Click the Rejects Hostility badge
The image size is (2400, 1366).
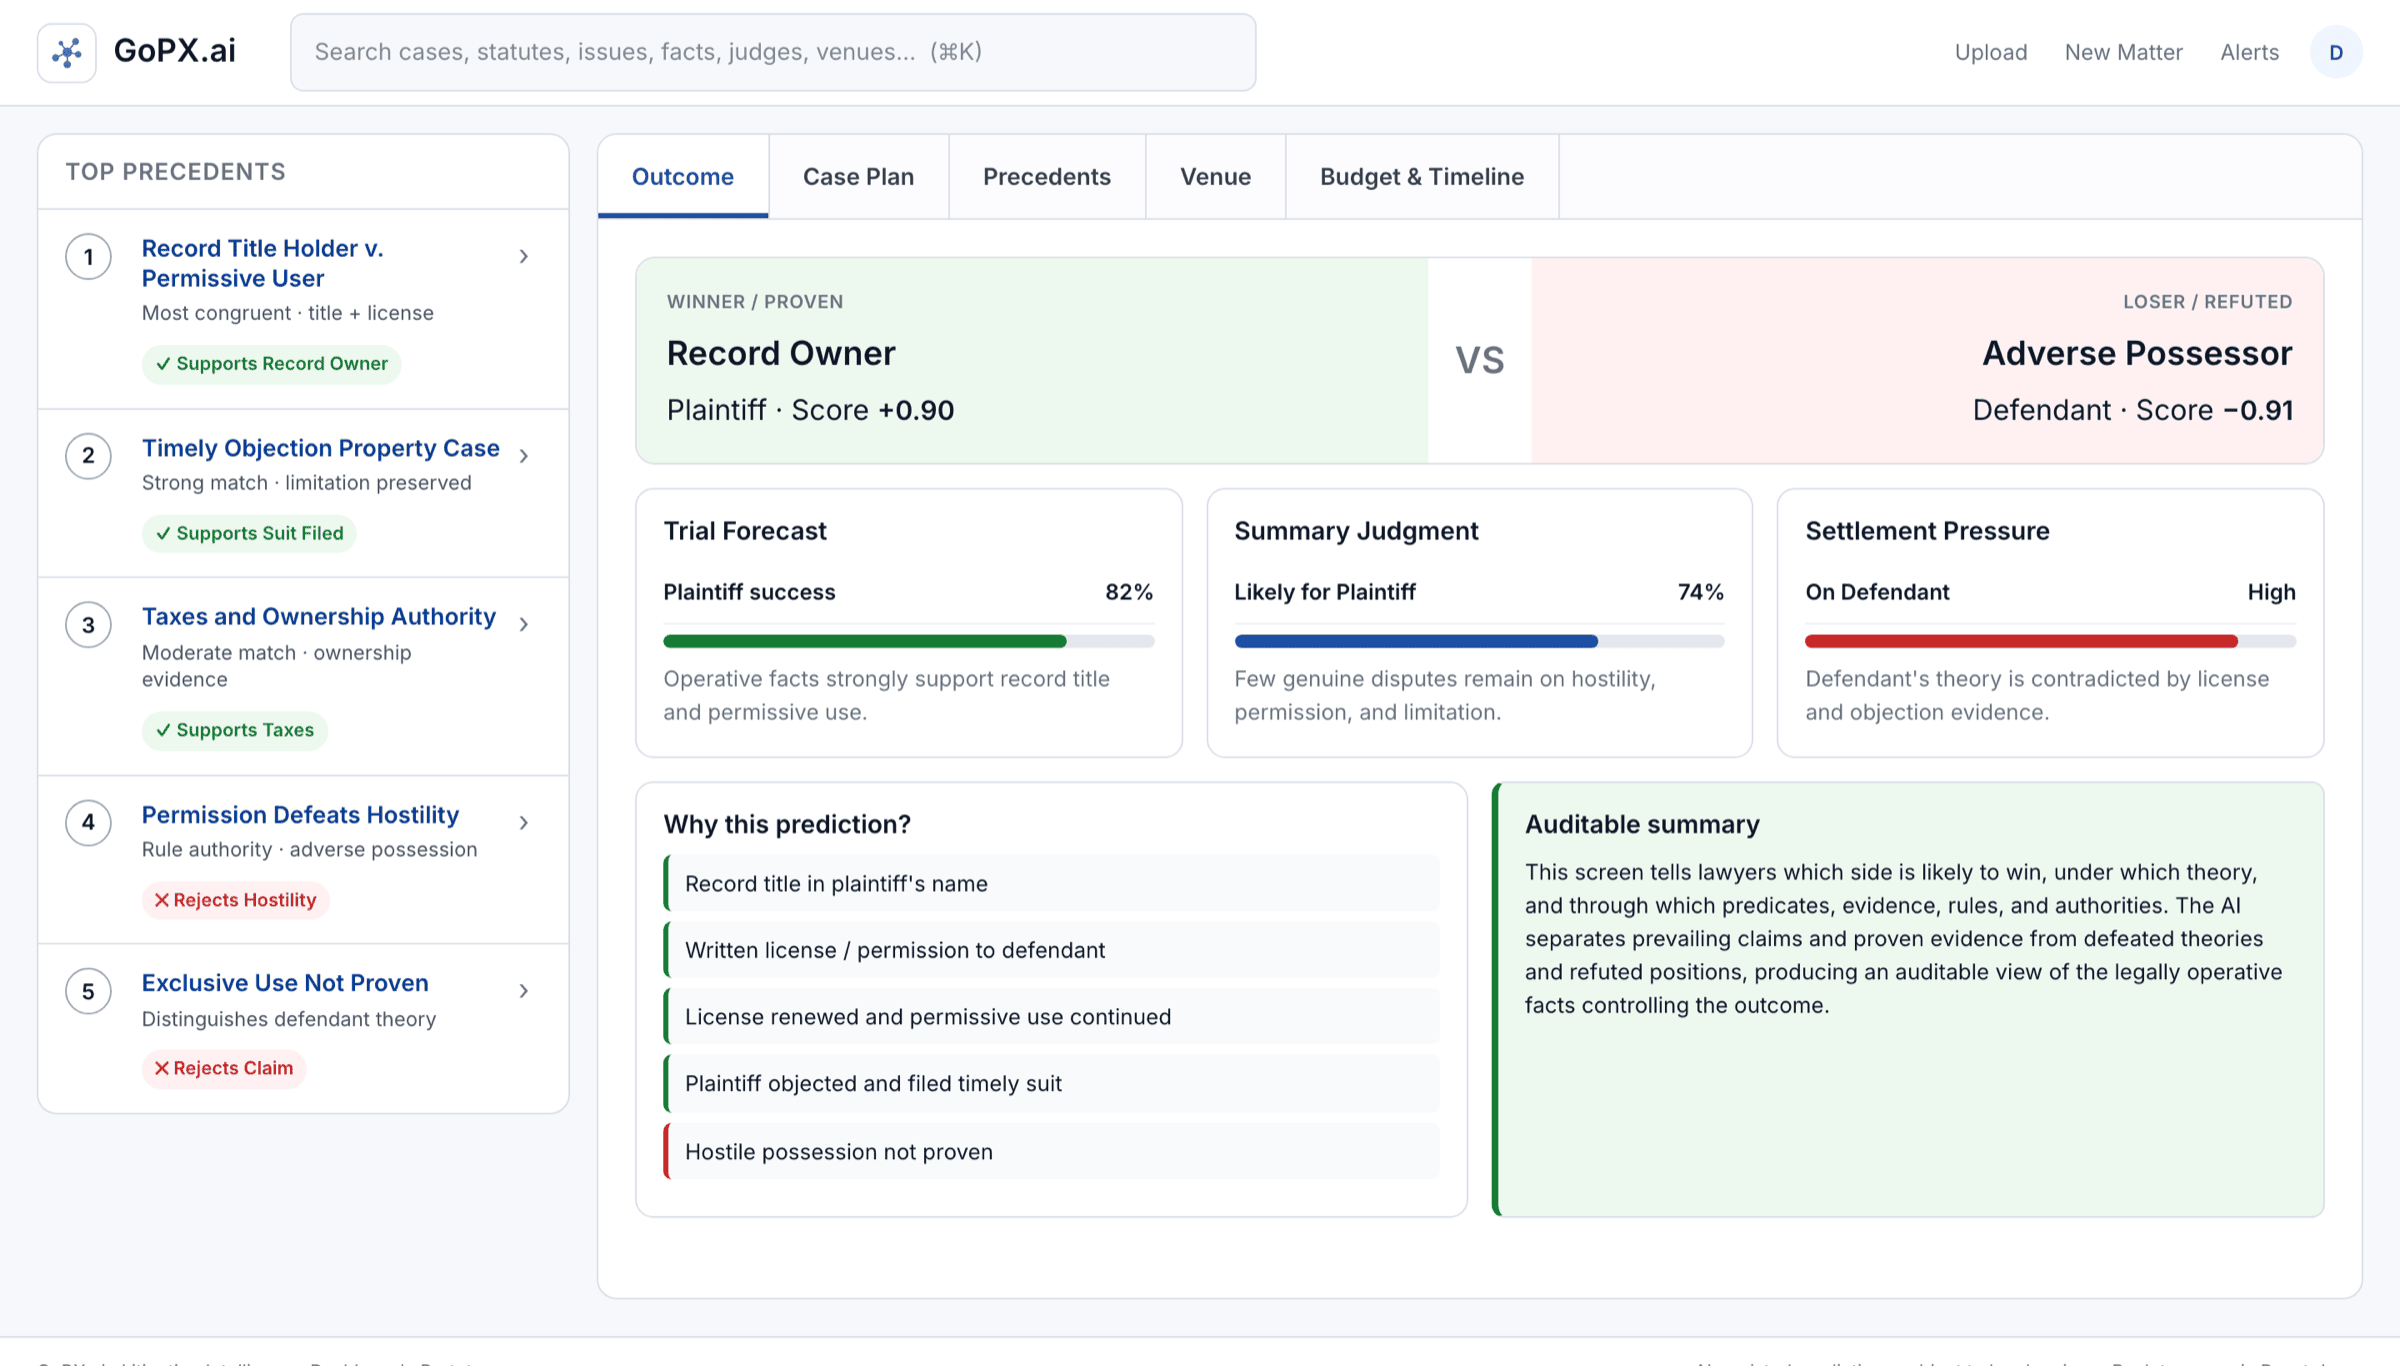click(x=235, y=900)
